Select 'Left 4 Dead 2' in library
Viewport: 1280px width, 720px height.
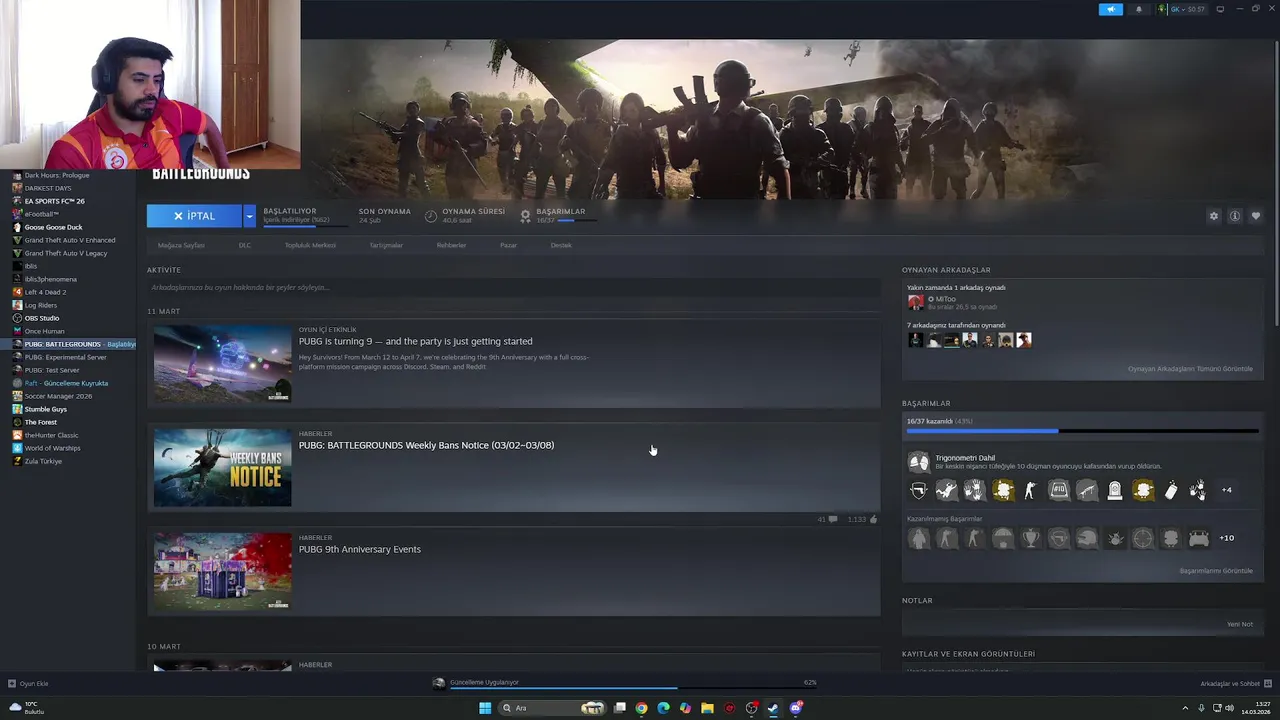45,292
